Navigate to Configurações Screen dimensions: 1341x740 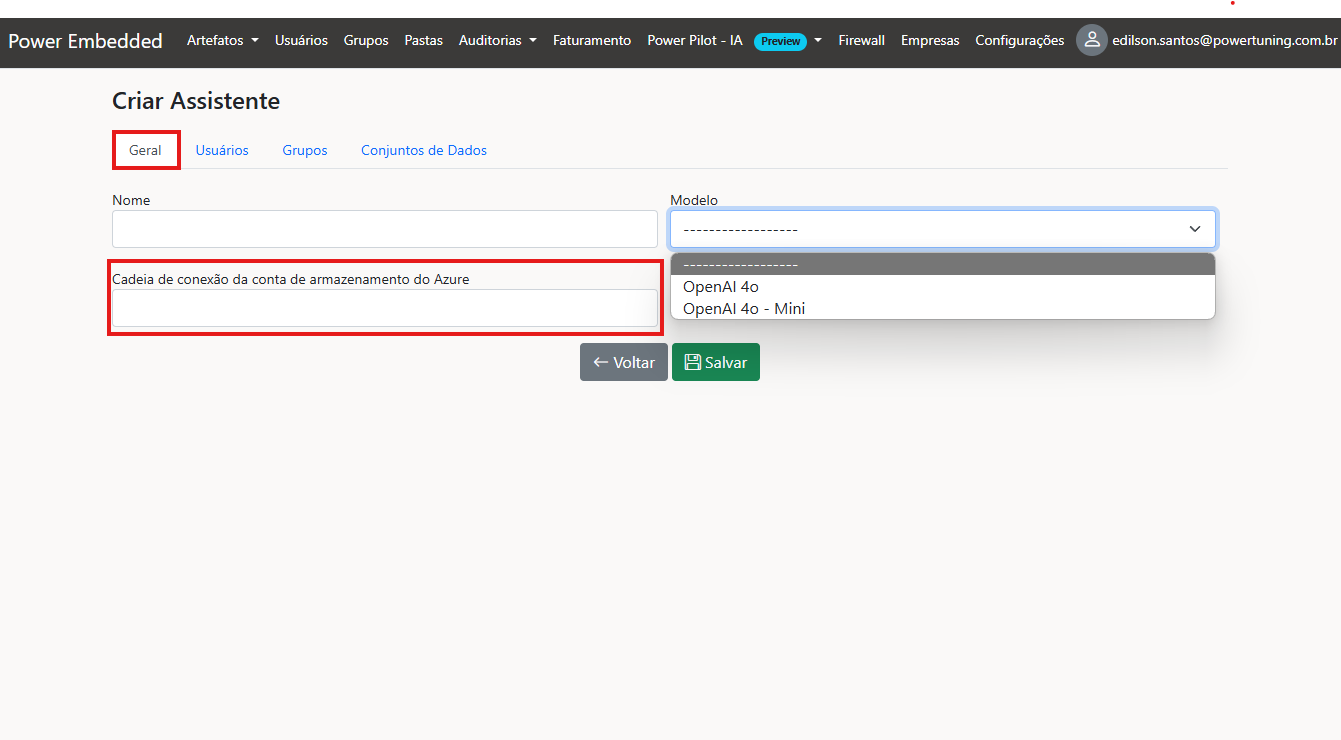pyautogui.click(x=1019, y=40)
